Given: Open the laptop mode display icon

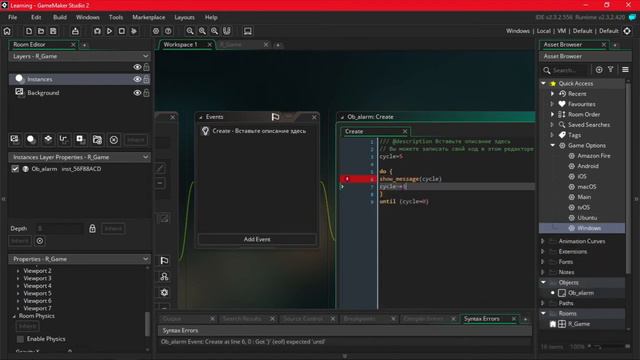Looking at the screenshot, I should point(248,31).
